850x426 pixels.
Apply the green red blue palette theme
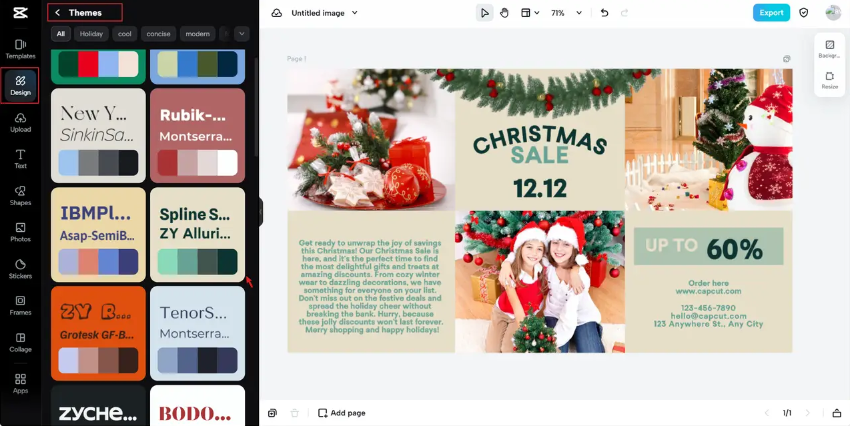pos(98,66)
